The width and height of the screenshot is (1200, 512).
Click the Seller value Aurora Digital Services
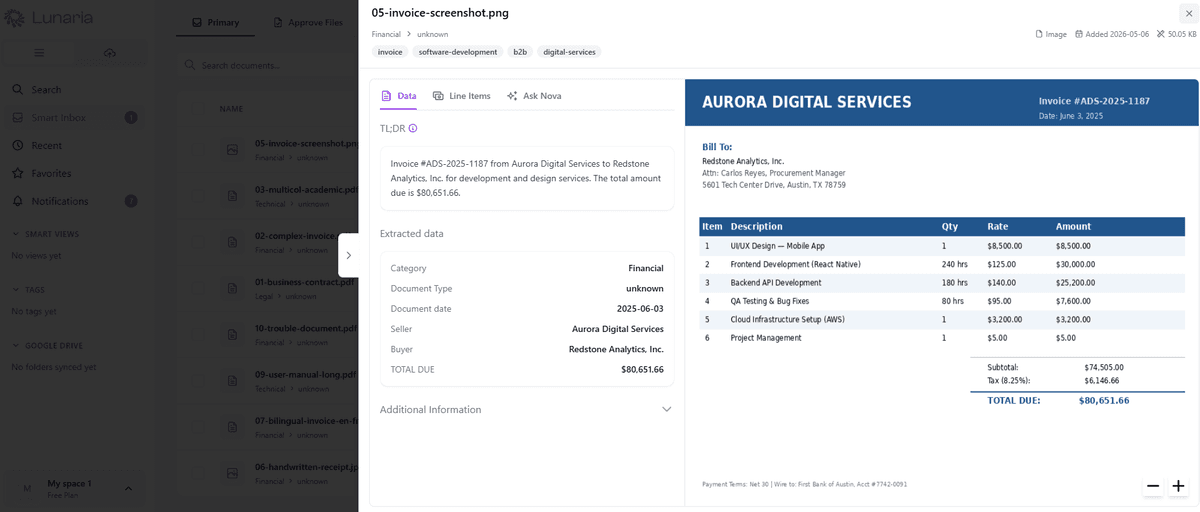617,329
